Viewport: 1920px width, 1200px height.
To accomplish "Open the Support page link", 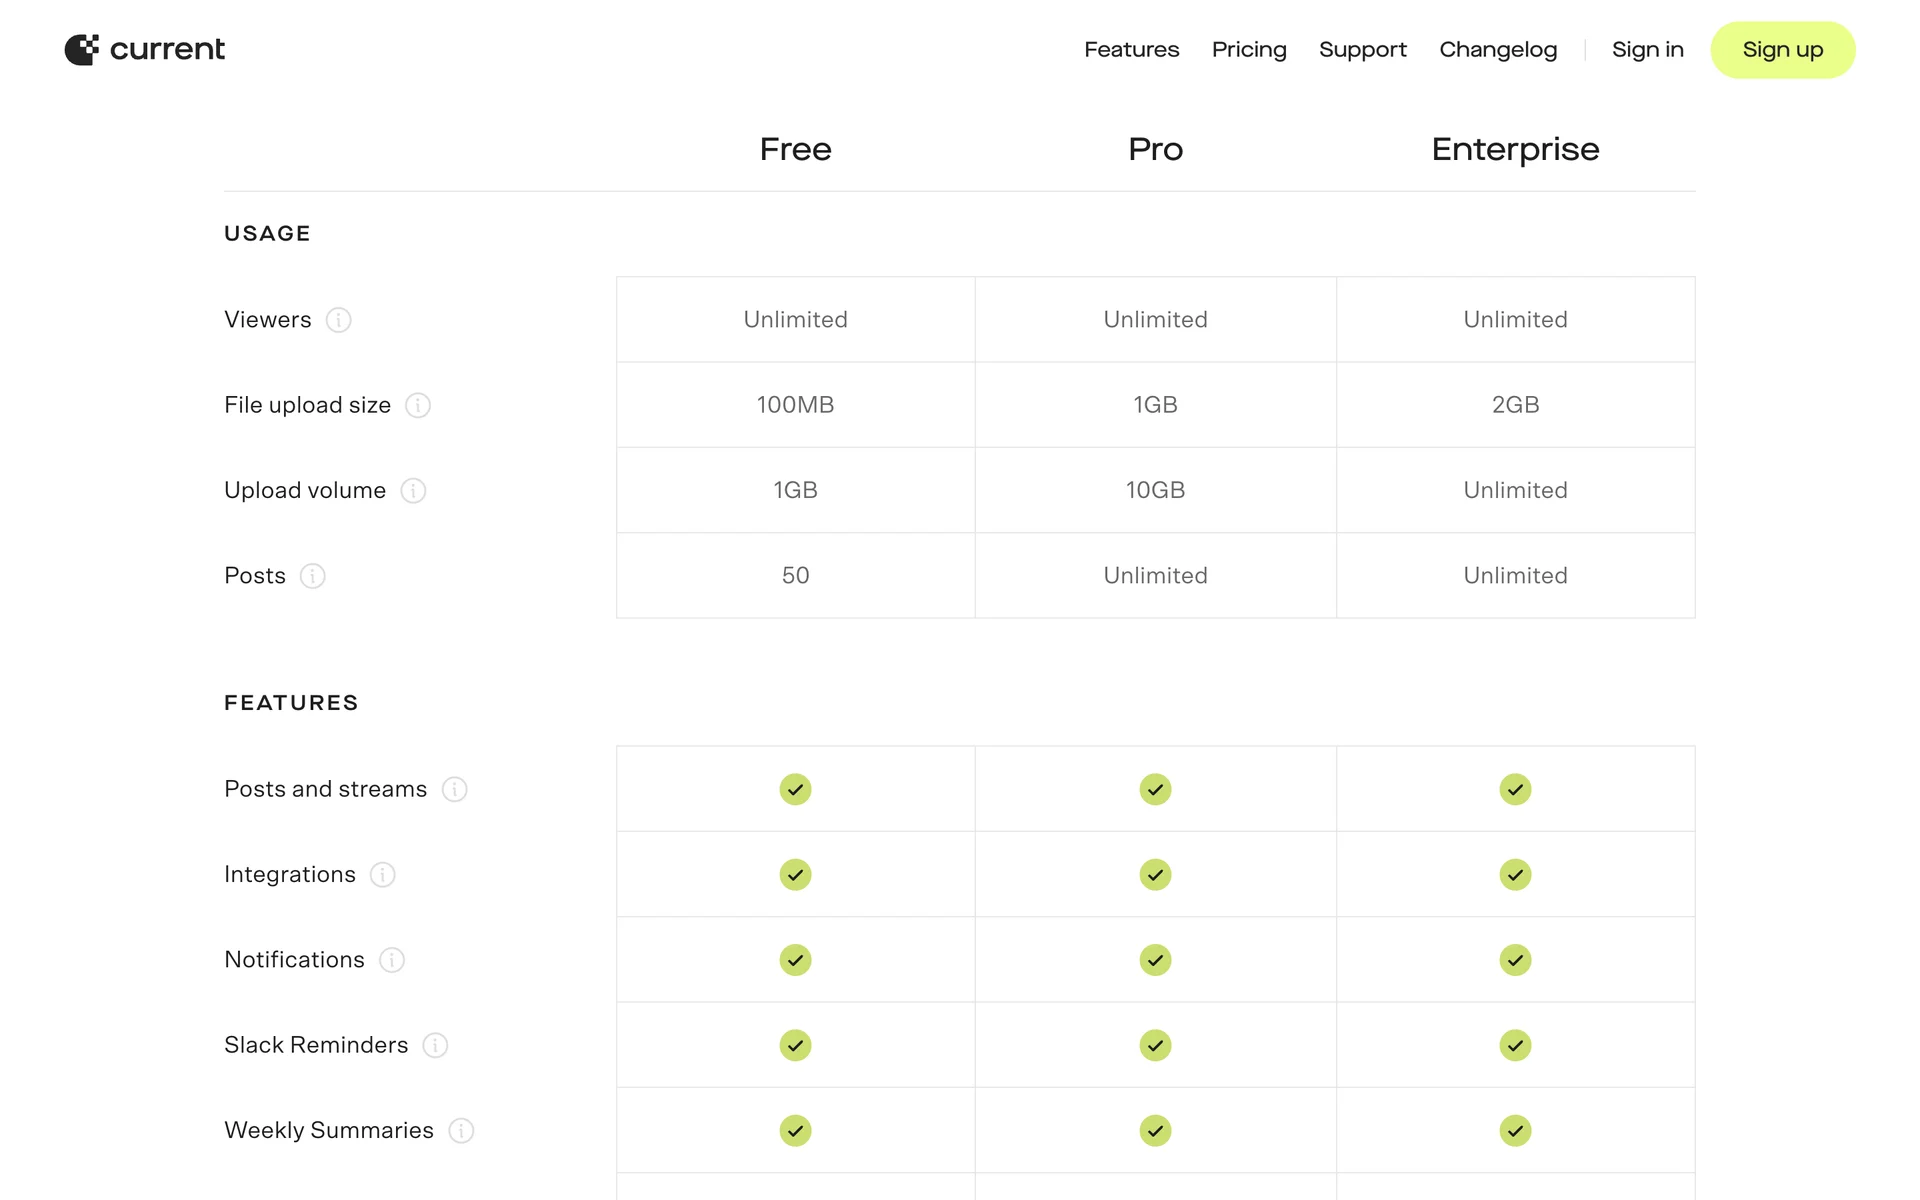I will tap(1362, 50).
